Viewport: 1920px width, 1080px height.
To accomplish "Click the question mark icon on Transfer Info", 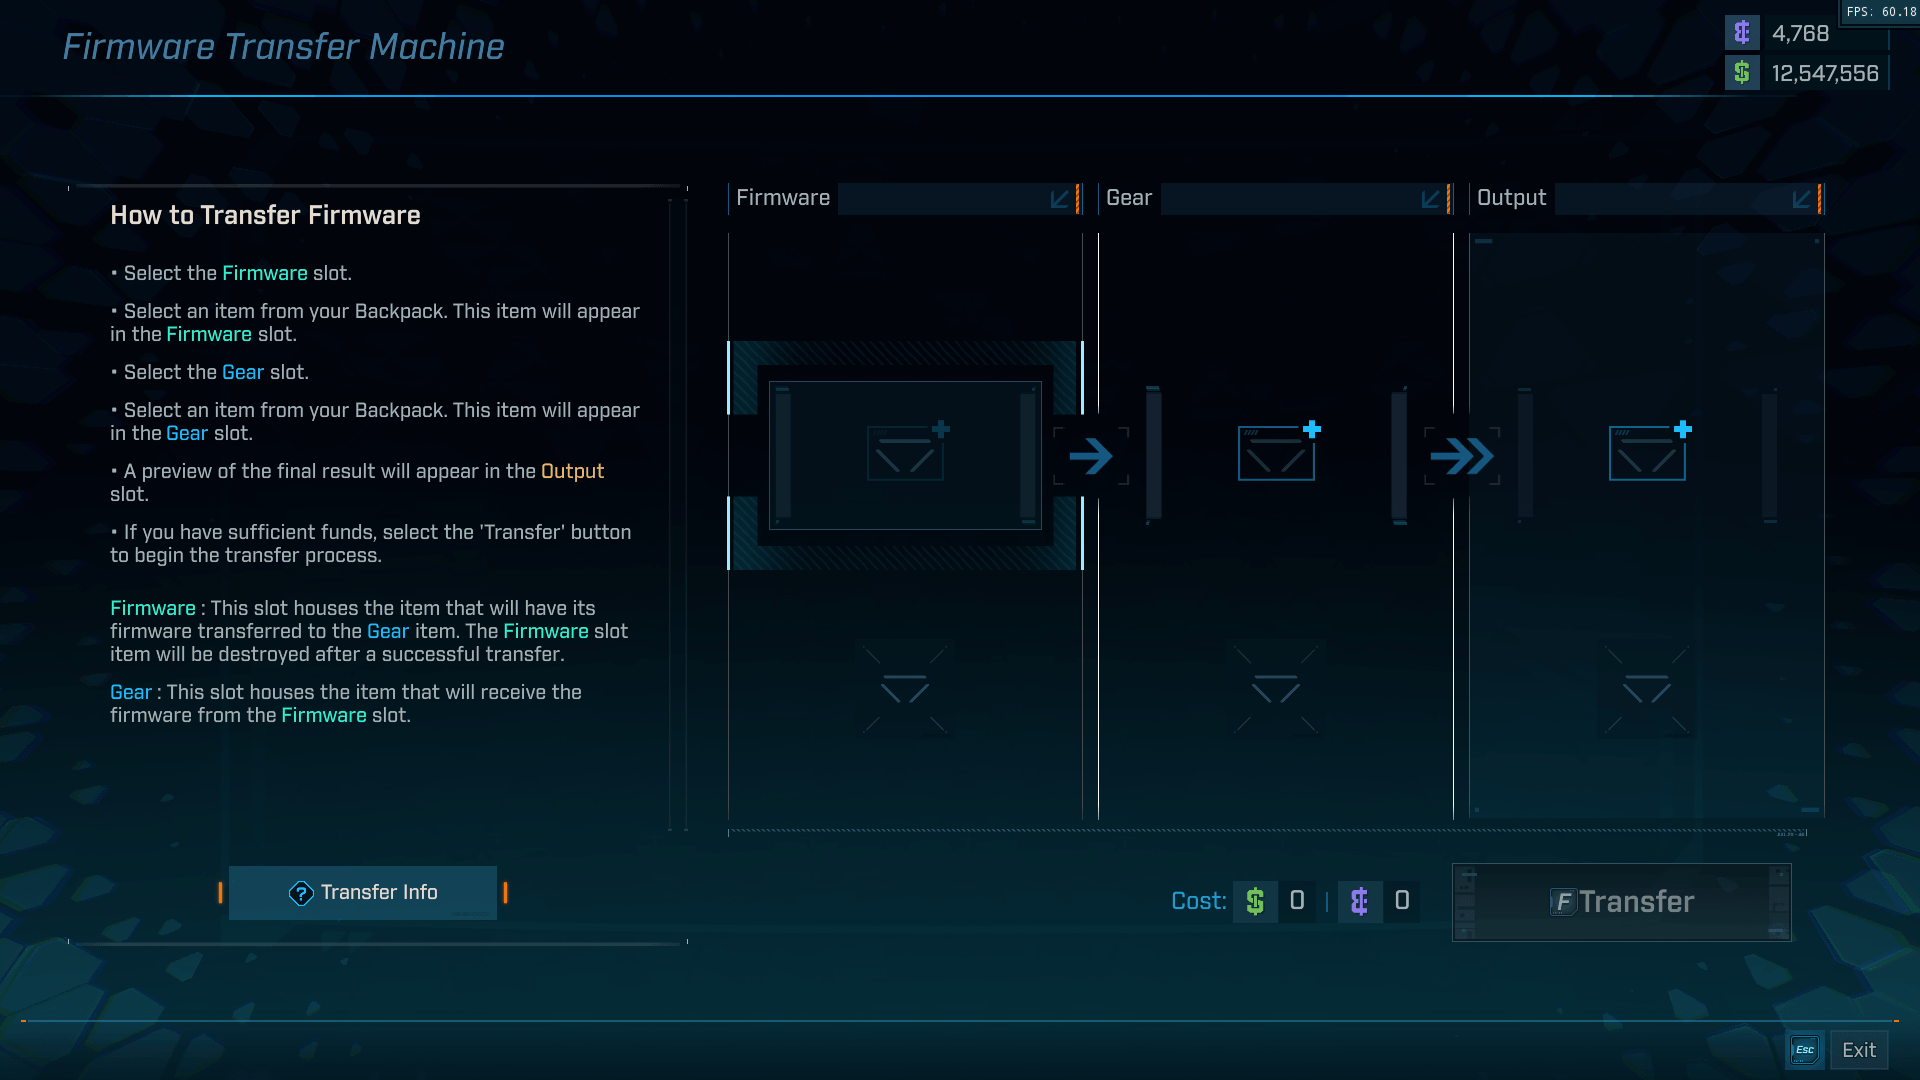I will pos(301,893).
